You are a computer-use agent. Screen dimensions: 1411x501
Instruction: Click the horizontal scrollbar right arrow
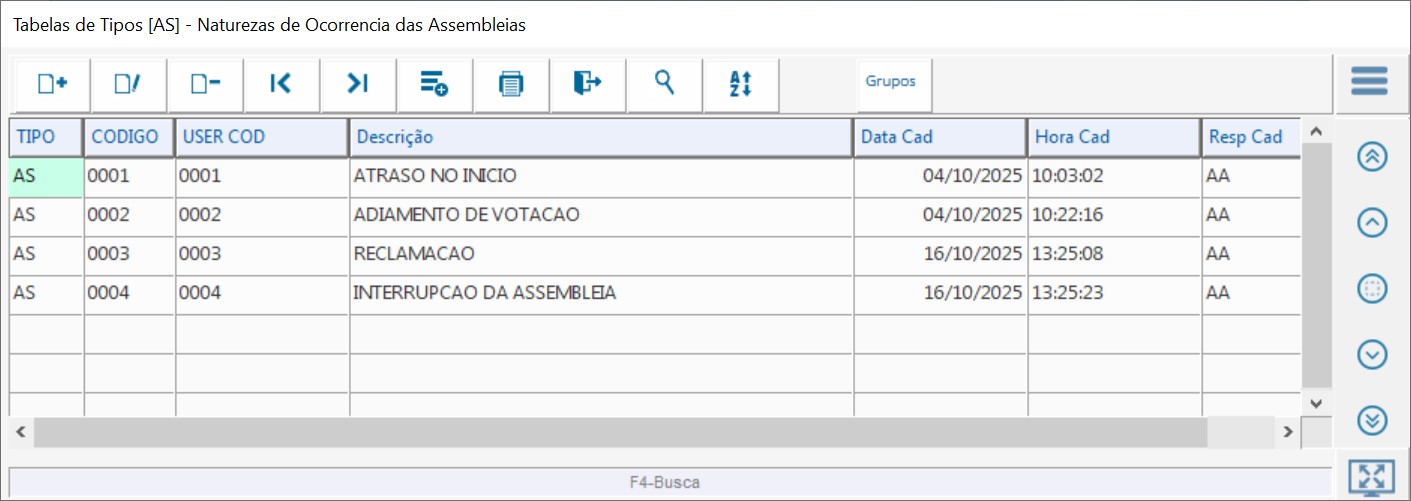[x=1289, y=432]
